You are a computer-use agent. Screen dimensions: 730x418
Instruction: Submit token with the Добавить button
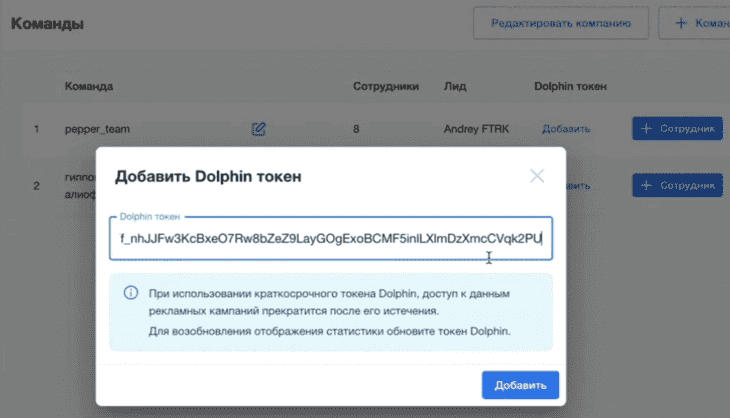[520, 385]
